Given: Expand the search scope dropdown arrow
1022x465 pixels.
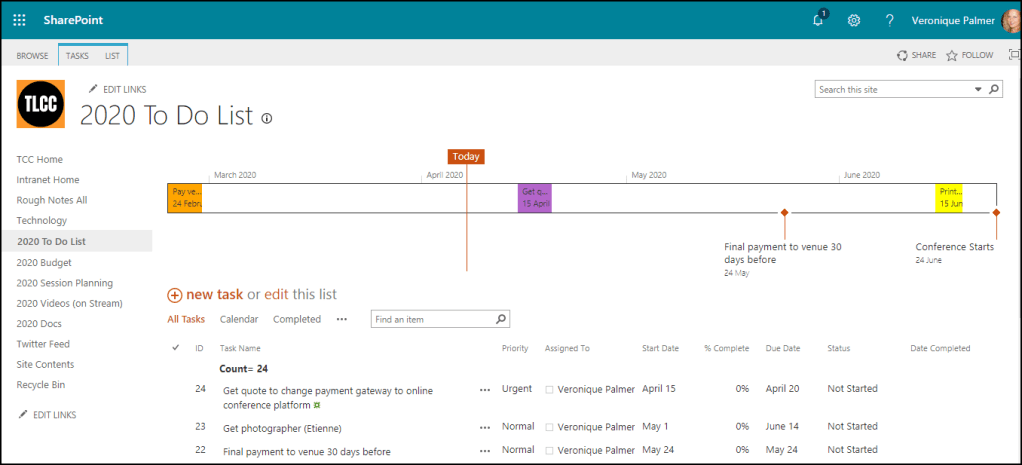Looking at the screenshot, I should 978,90.
